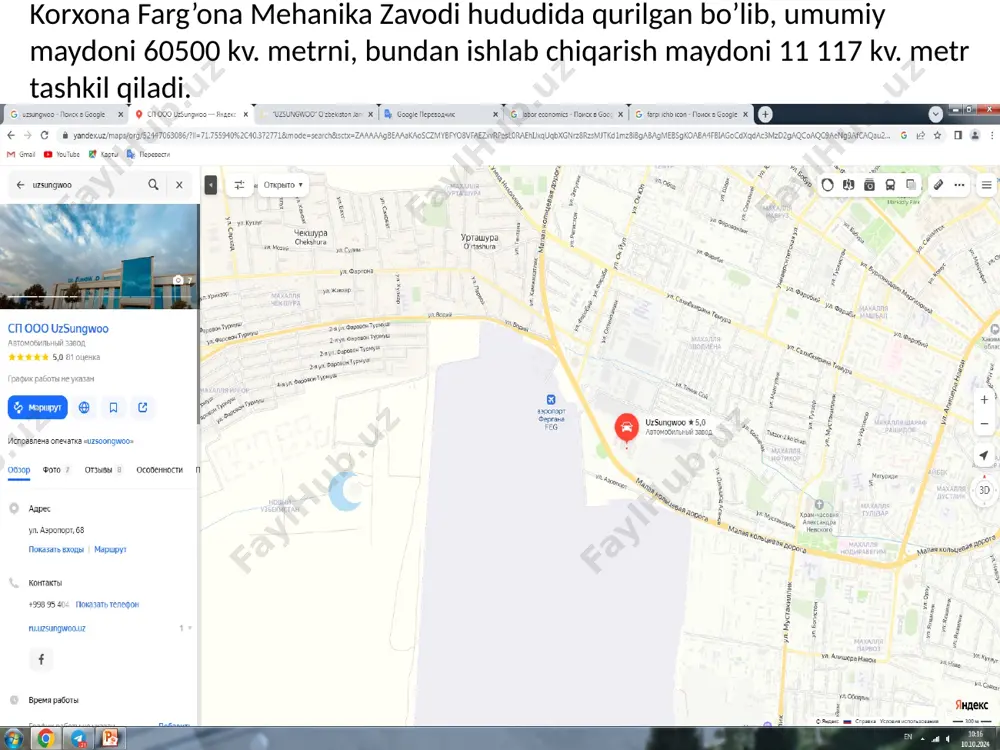Click the blue Маршрут route button
The height and width of the screenshot is (750, 1000).
tap(38, 408)
